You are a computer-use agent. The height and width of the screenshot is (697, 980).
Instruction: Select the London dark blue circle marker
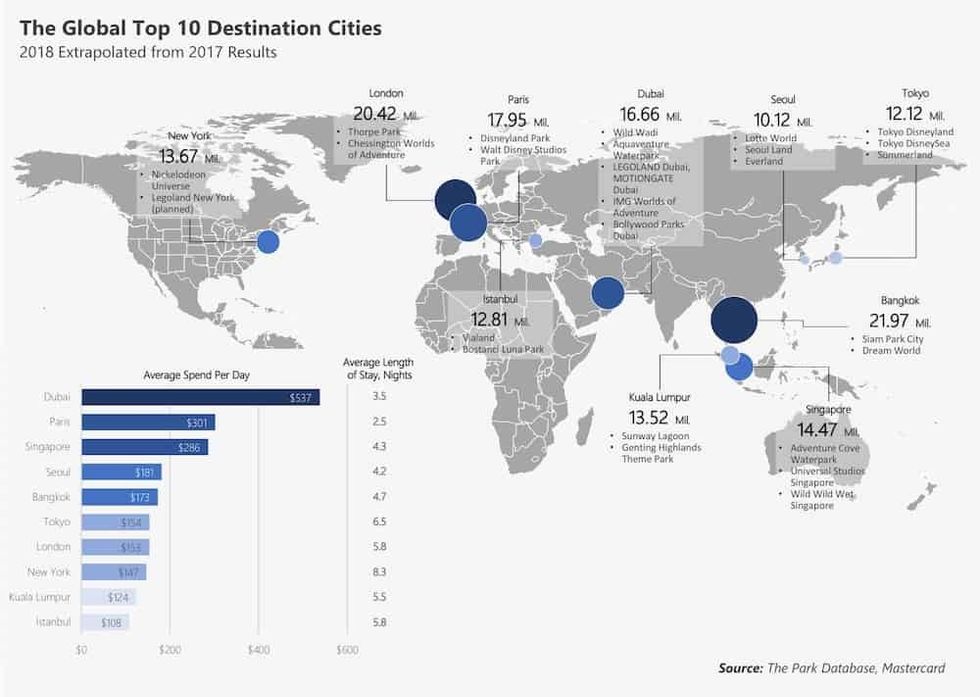[x=455, y=200]
